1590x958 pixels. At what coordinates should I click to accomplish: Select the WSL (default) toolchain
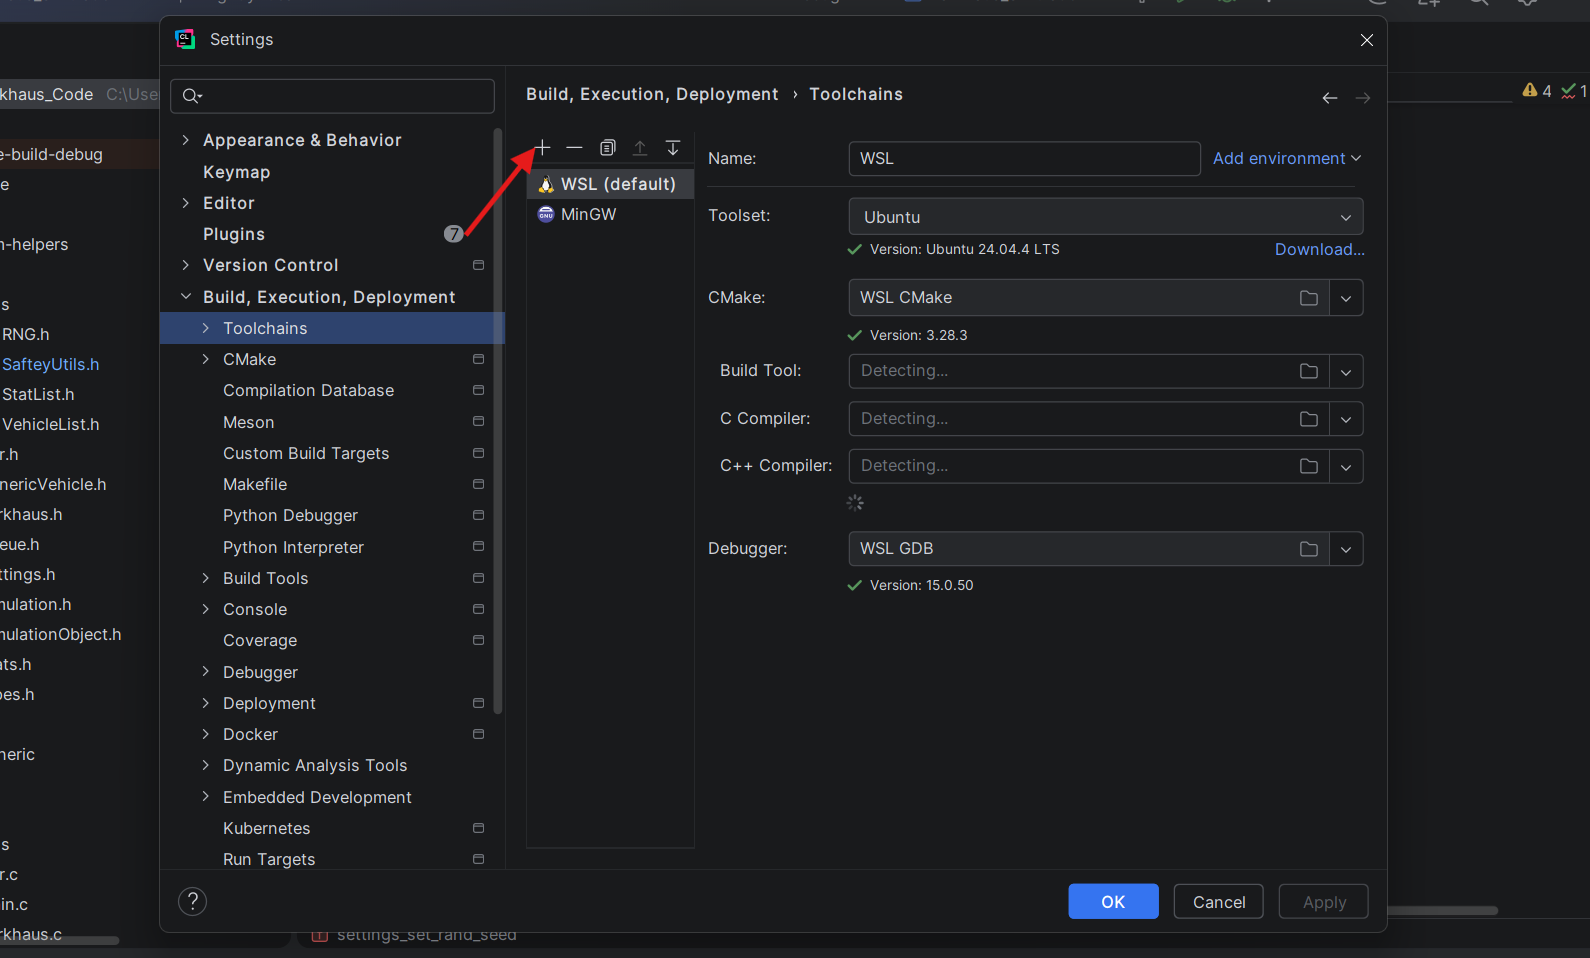tap(611, 184)
